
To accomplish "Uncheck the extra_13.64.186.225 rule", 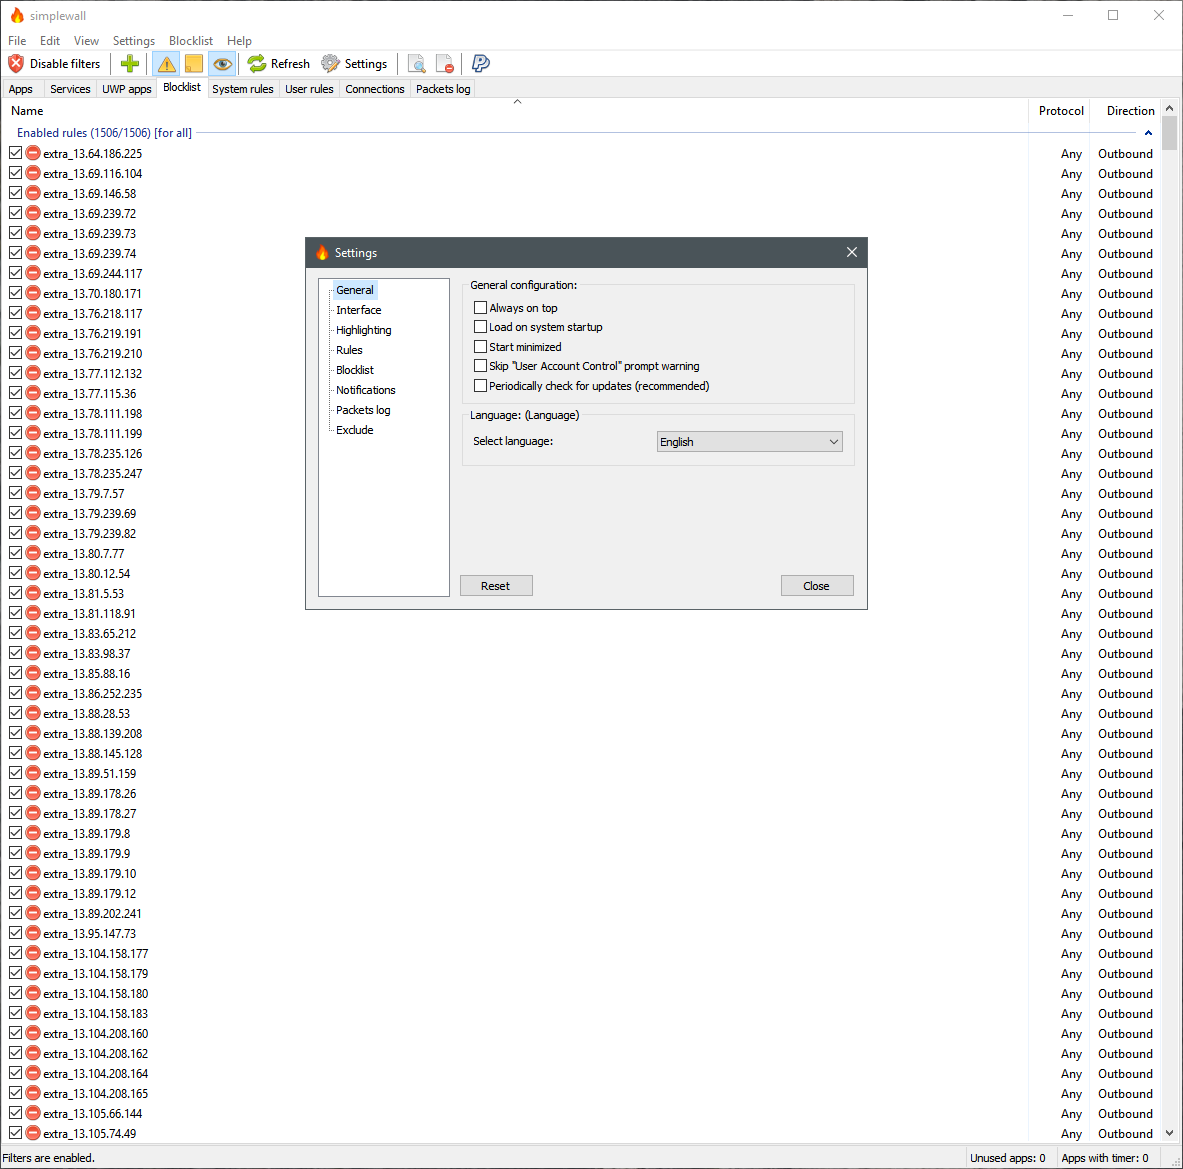I will click(15, 152).
